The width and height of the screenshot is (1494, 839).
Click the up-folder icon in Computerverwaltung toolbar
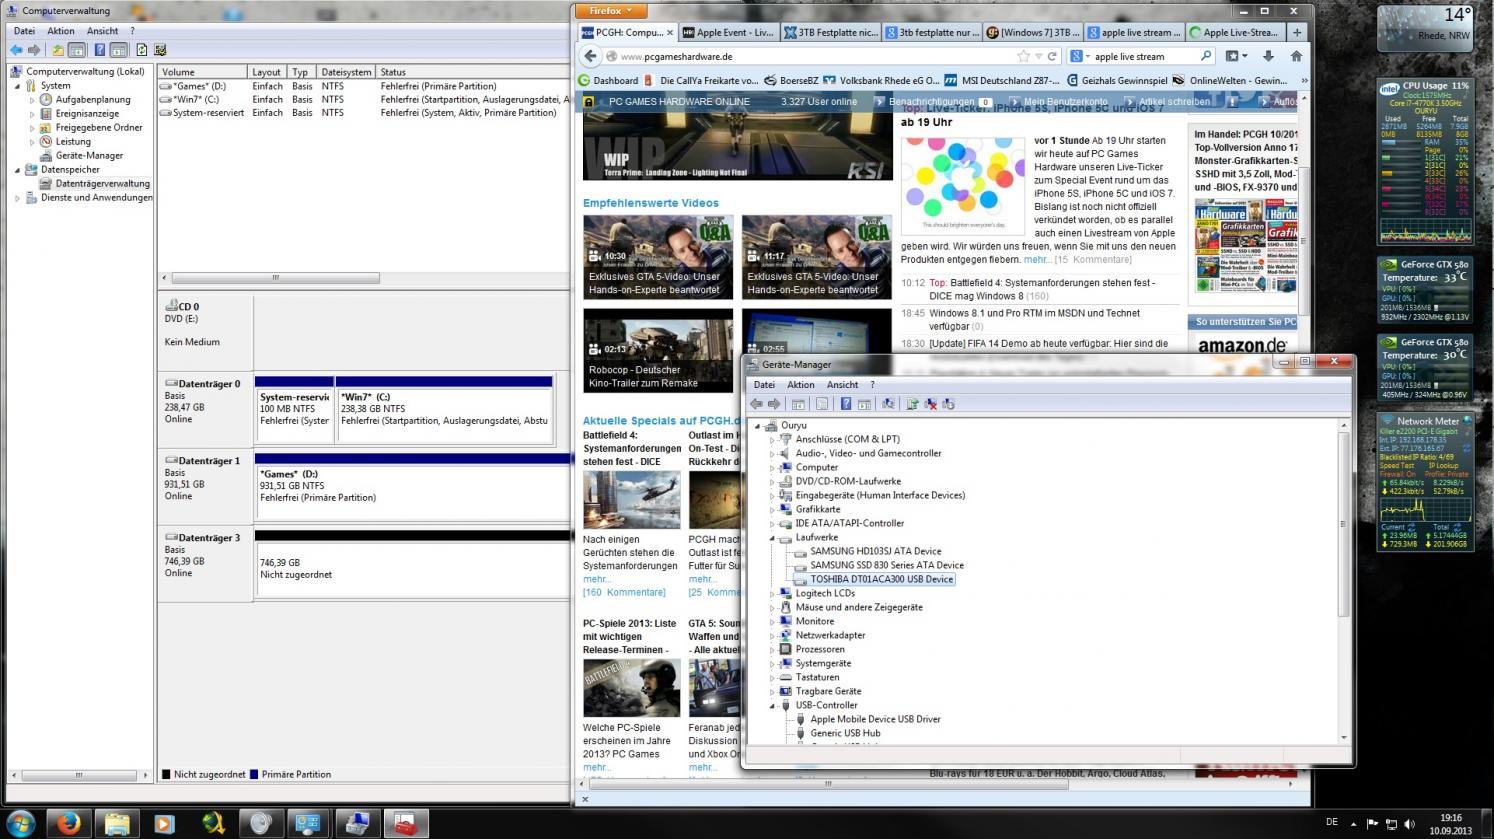click(x=58, y=50)
